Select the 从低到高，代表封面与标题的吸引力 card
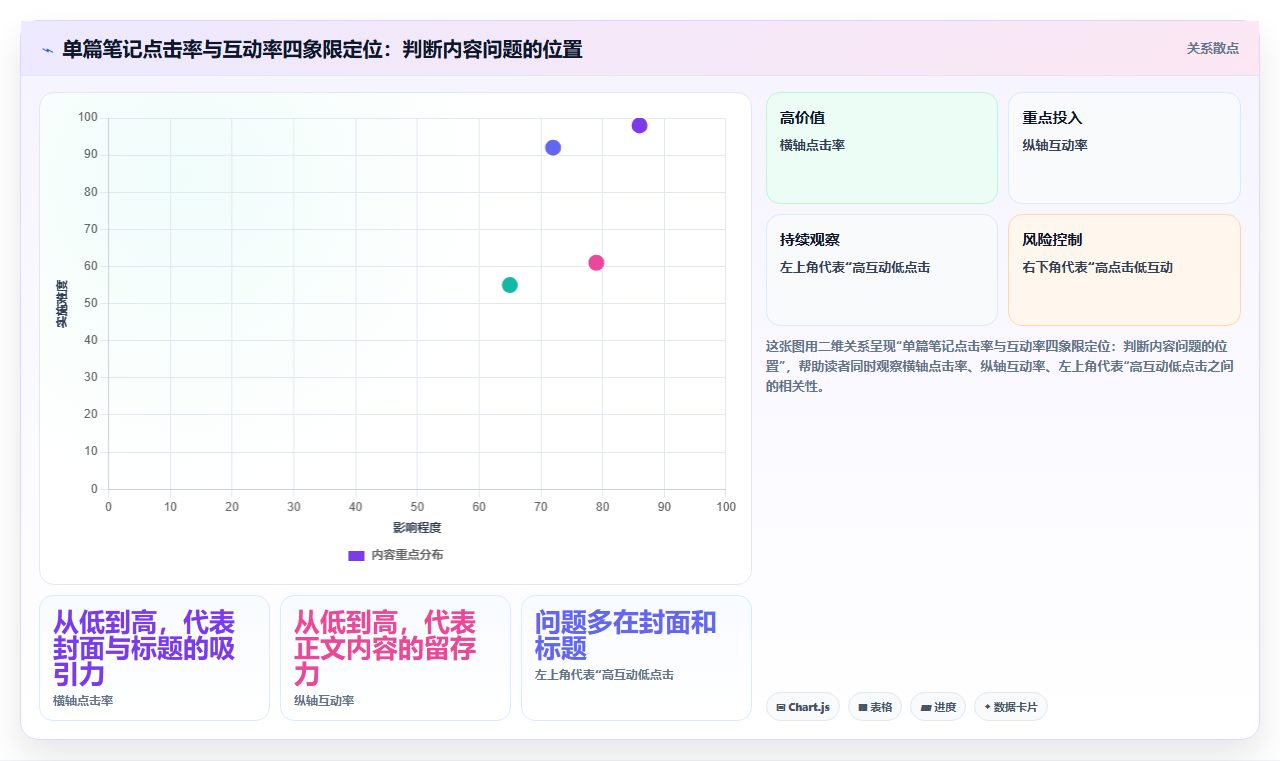The image size is (1280, 761). click(154, 658)
